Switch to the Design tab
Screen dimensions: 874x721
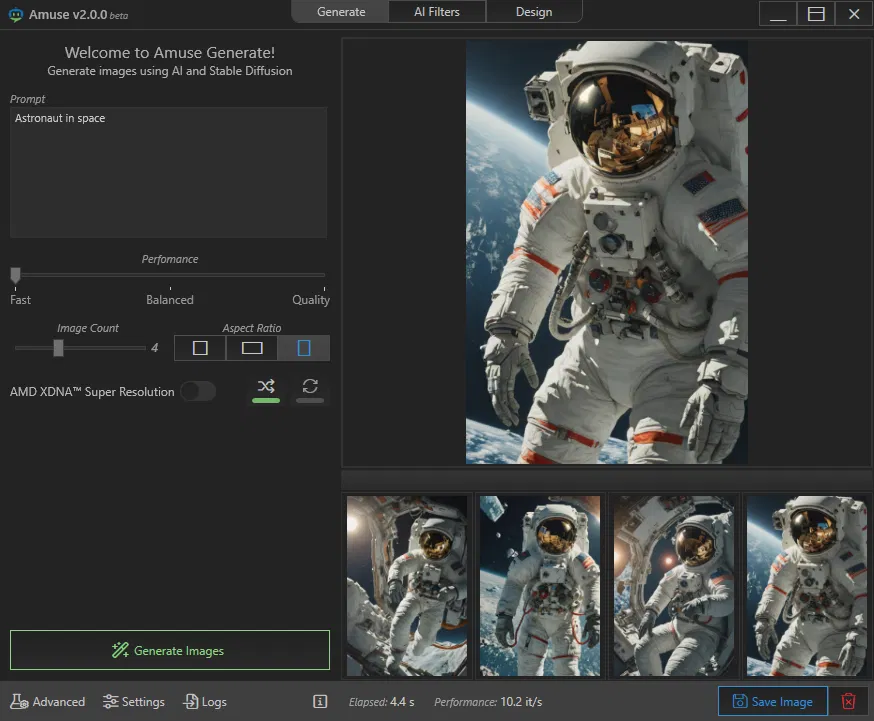coord(533,12)
